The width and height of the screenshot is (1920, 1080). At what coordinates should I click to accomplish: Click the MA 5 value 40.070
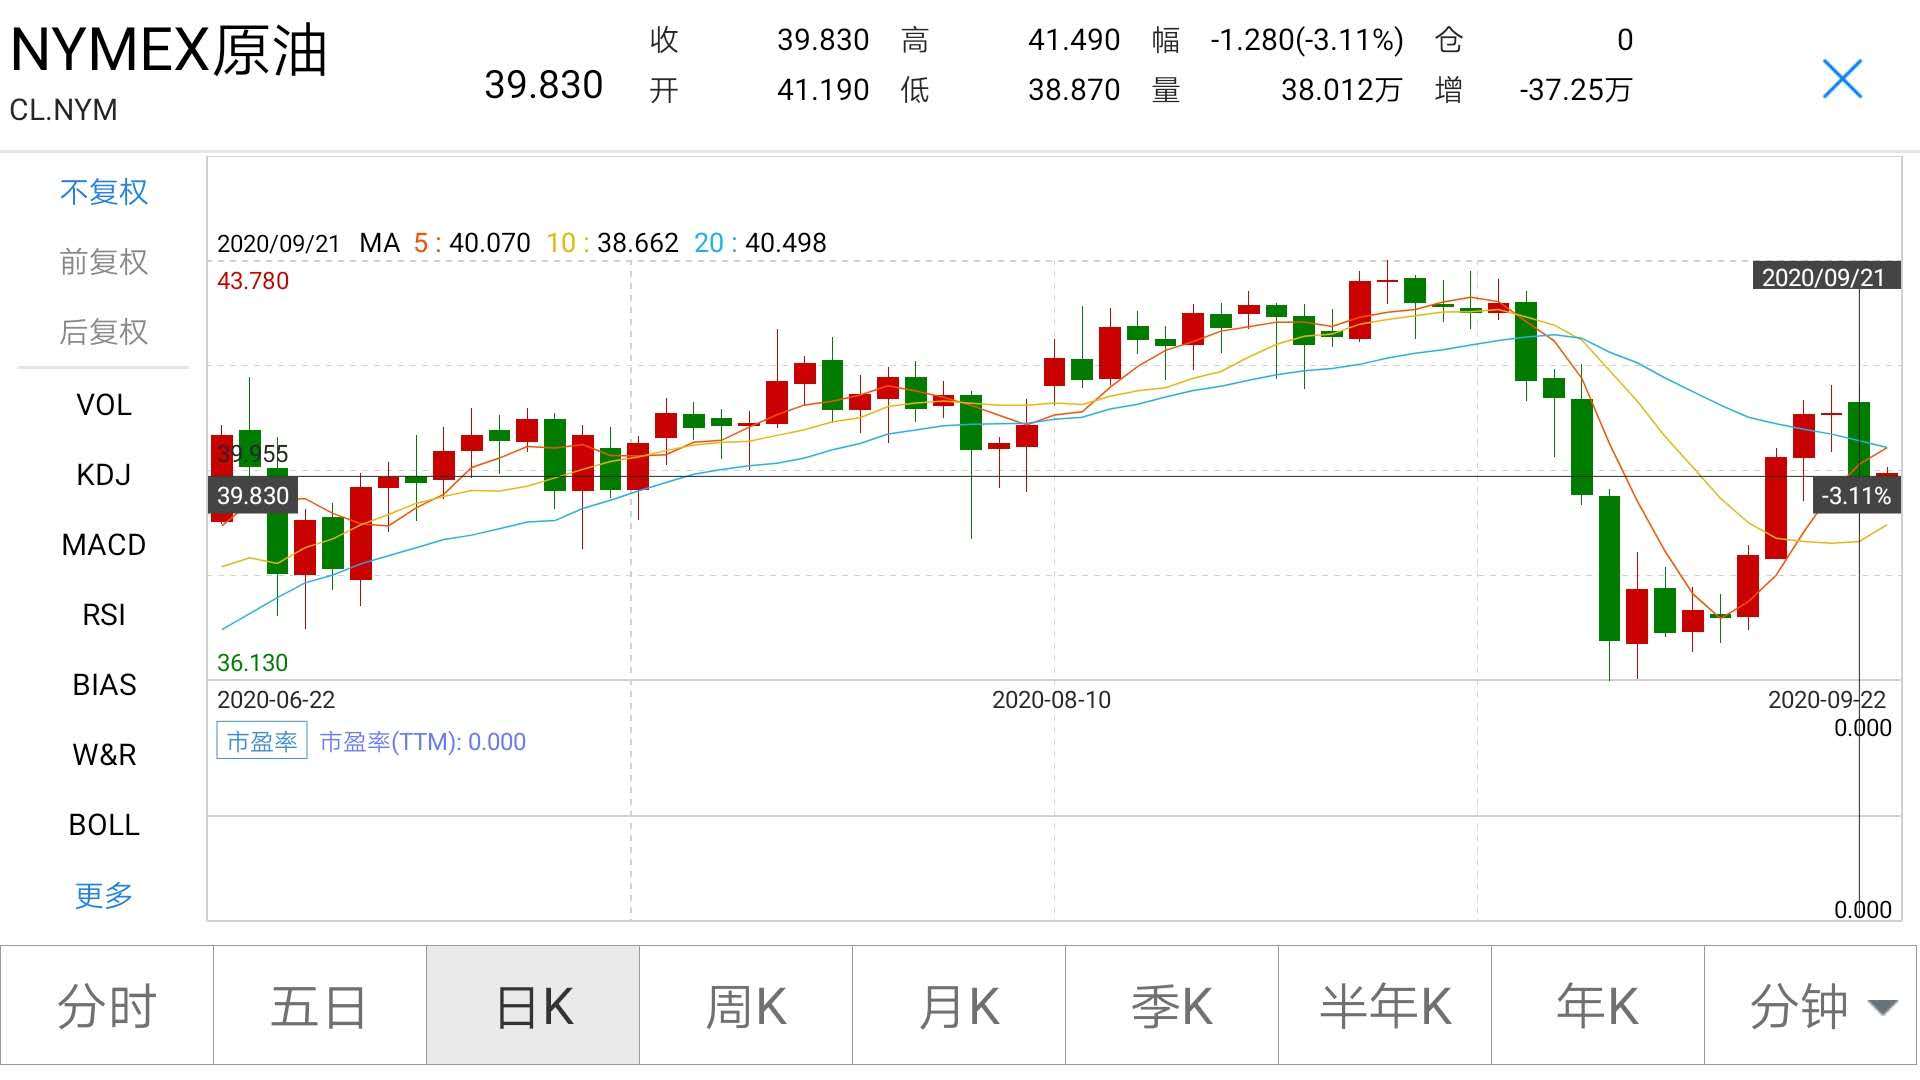490,243
